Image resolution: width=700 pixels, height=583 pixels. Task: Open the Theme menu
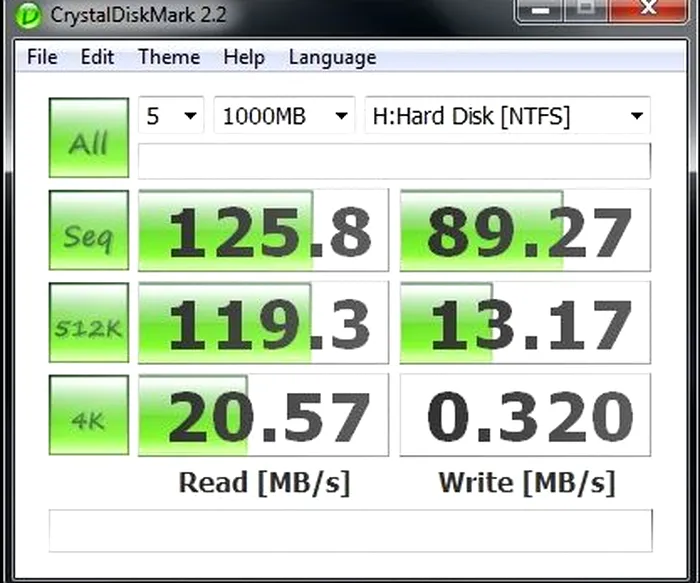click(169, 57)
